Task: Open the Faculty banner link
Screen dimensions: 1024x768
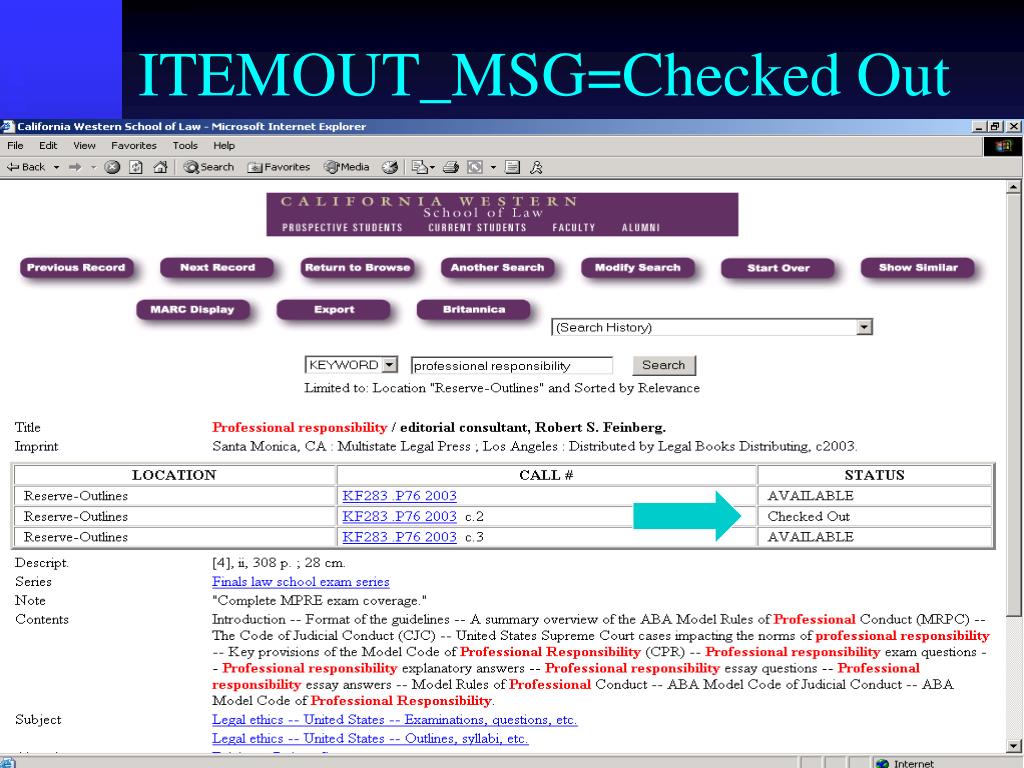Action: point(574,228)
